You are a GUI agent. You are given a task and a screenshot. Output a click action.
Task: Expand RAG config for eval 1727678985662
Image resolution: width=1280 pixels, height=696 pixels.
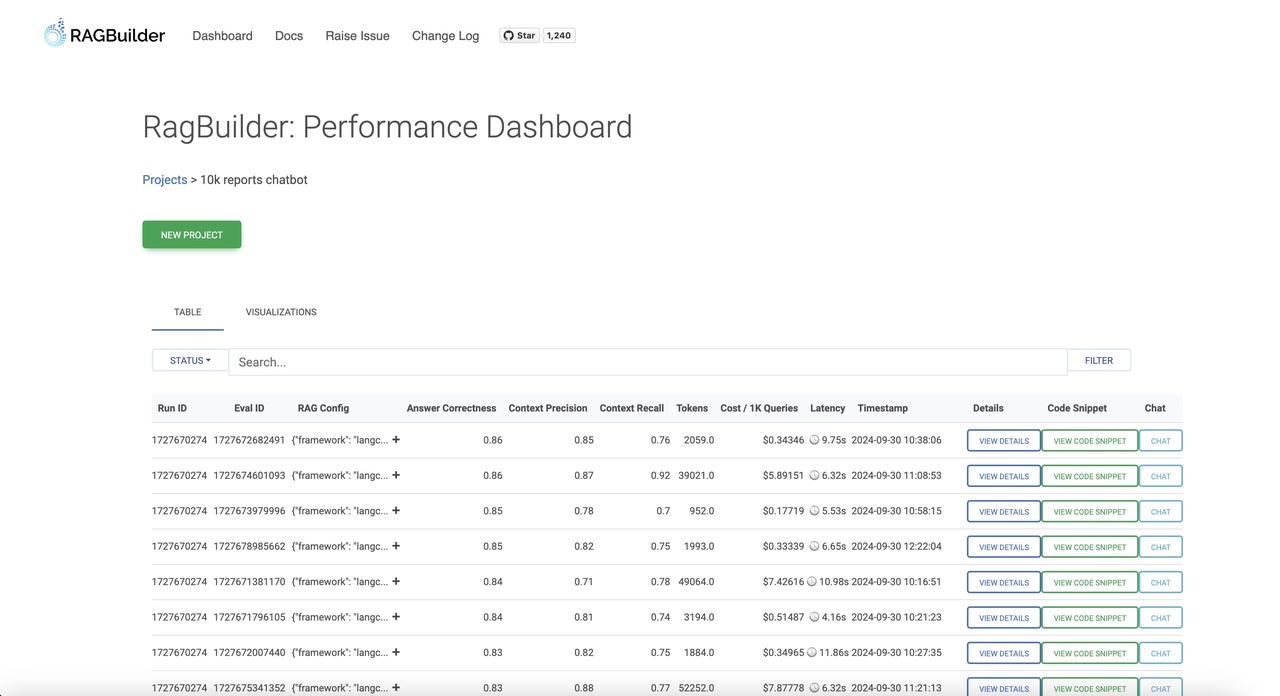pyautogui.click(x=396, y=546)
